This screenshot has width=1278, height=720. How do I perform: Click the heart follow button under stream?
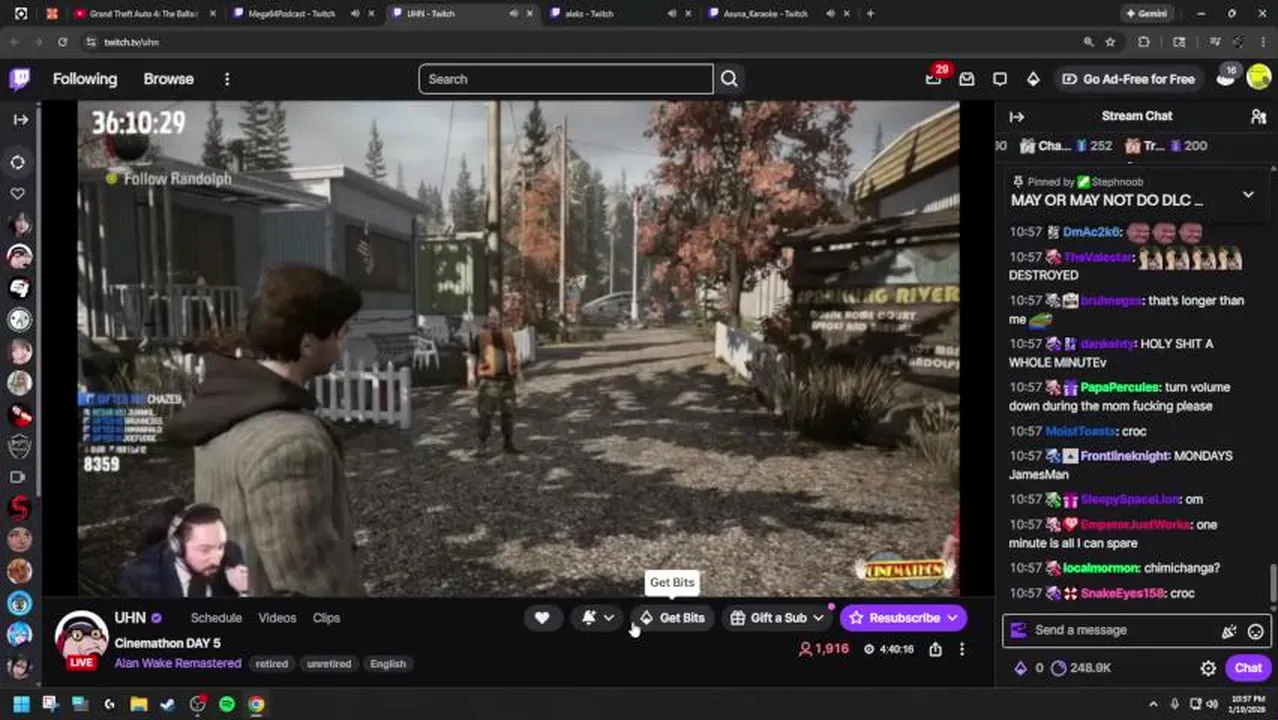pyautogui.click(x=542, y=618)
